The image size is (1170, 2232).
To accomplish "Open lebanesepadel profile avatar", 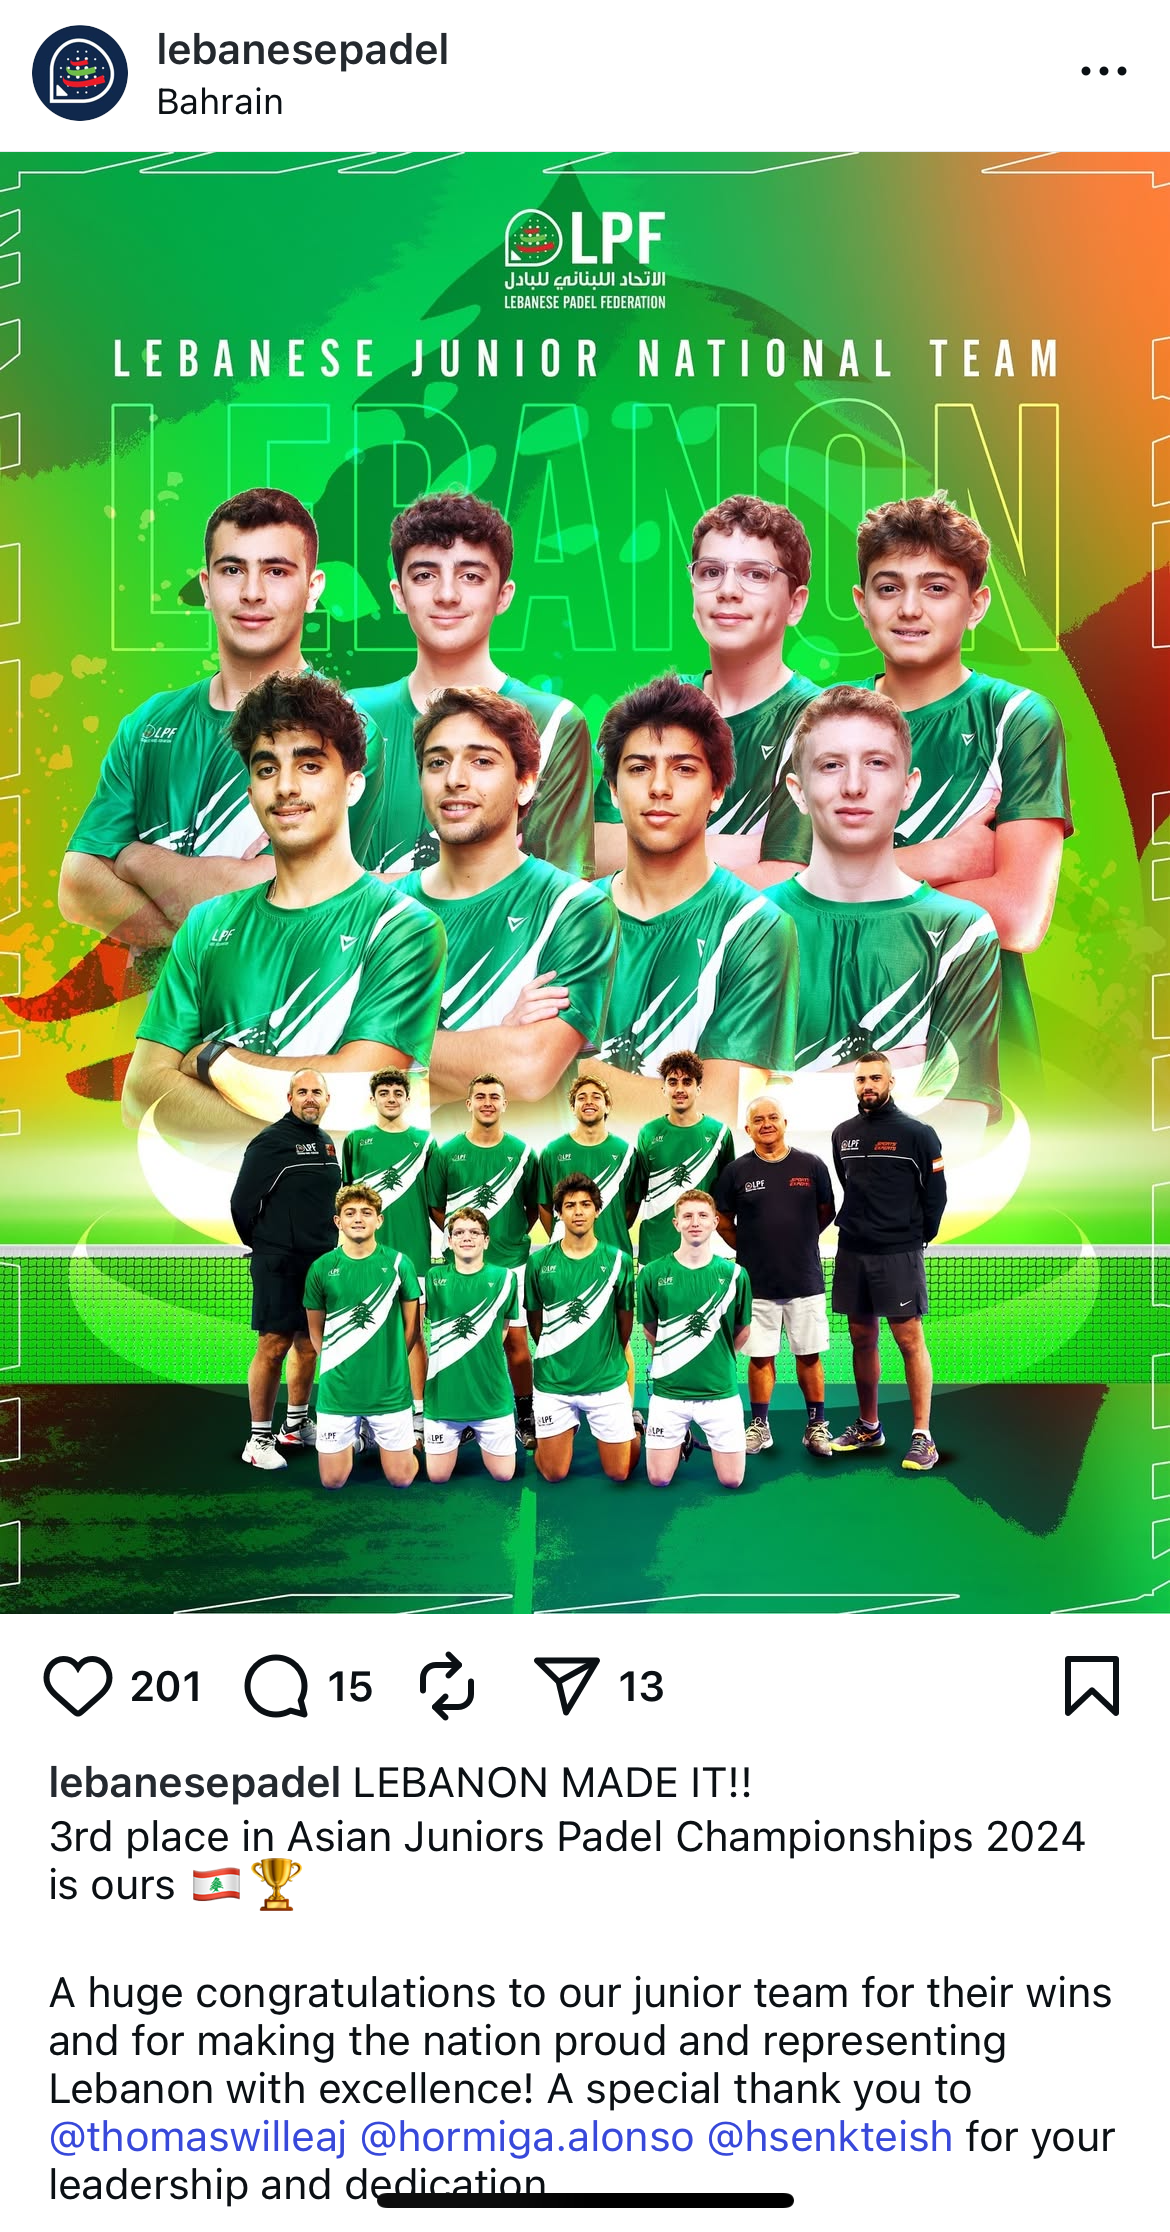I will point(80,73).
